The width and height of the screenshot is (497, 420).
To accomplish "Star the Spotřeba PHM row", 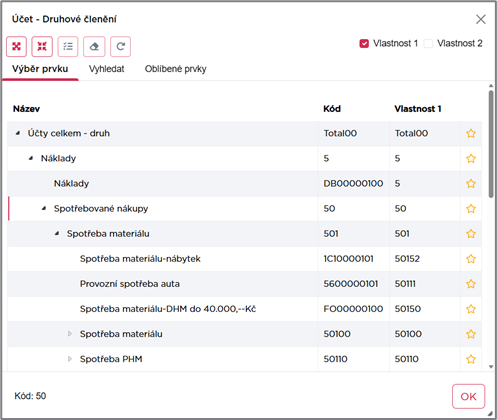I will pyautogui.click(x=471, y=359).
